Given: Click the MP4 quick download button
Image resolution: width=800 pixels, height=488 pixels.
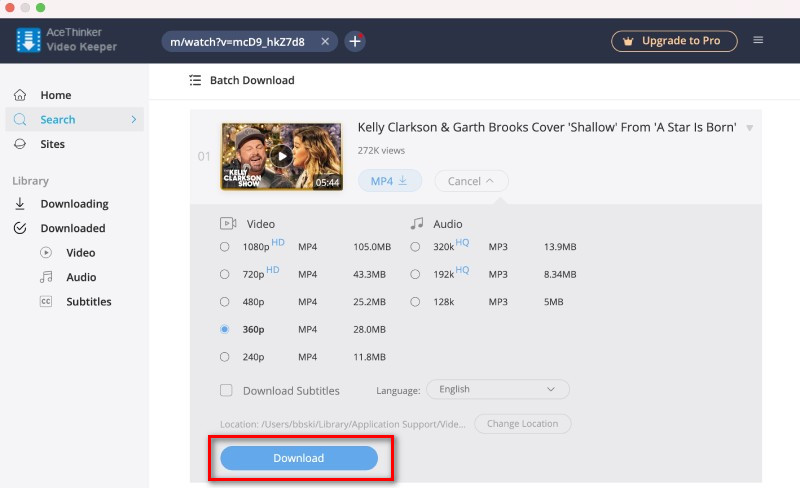Looking at the screenshot, I should pos(390,181).
